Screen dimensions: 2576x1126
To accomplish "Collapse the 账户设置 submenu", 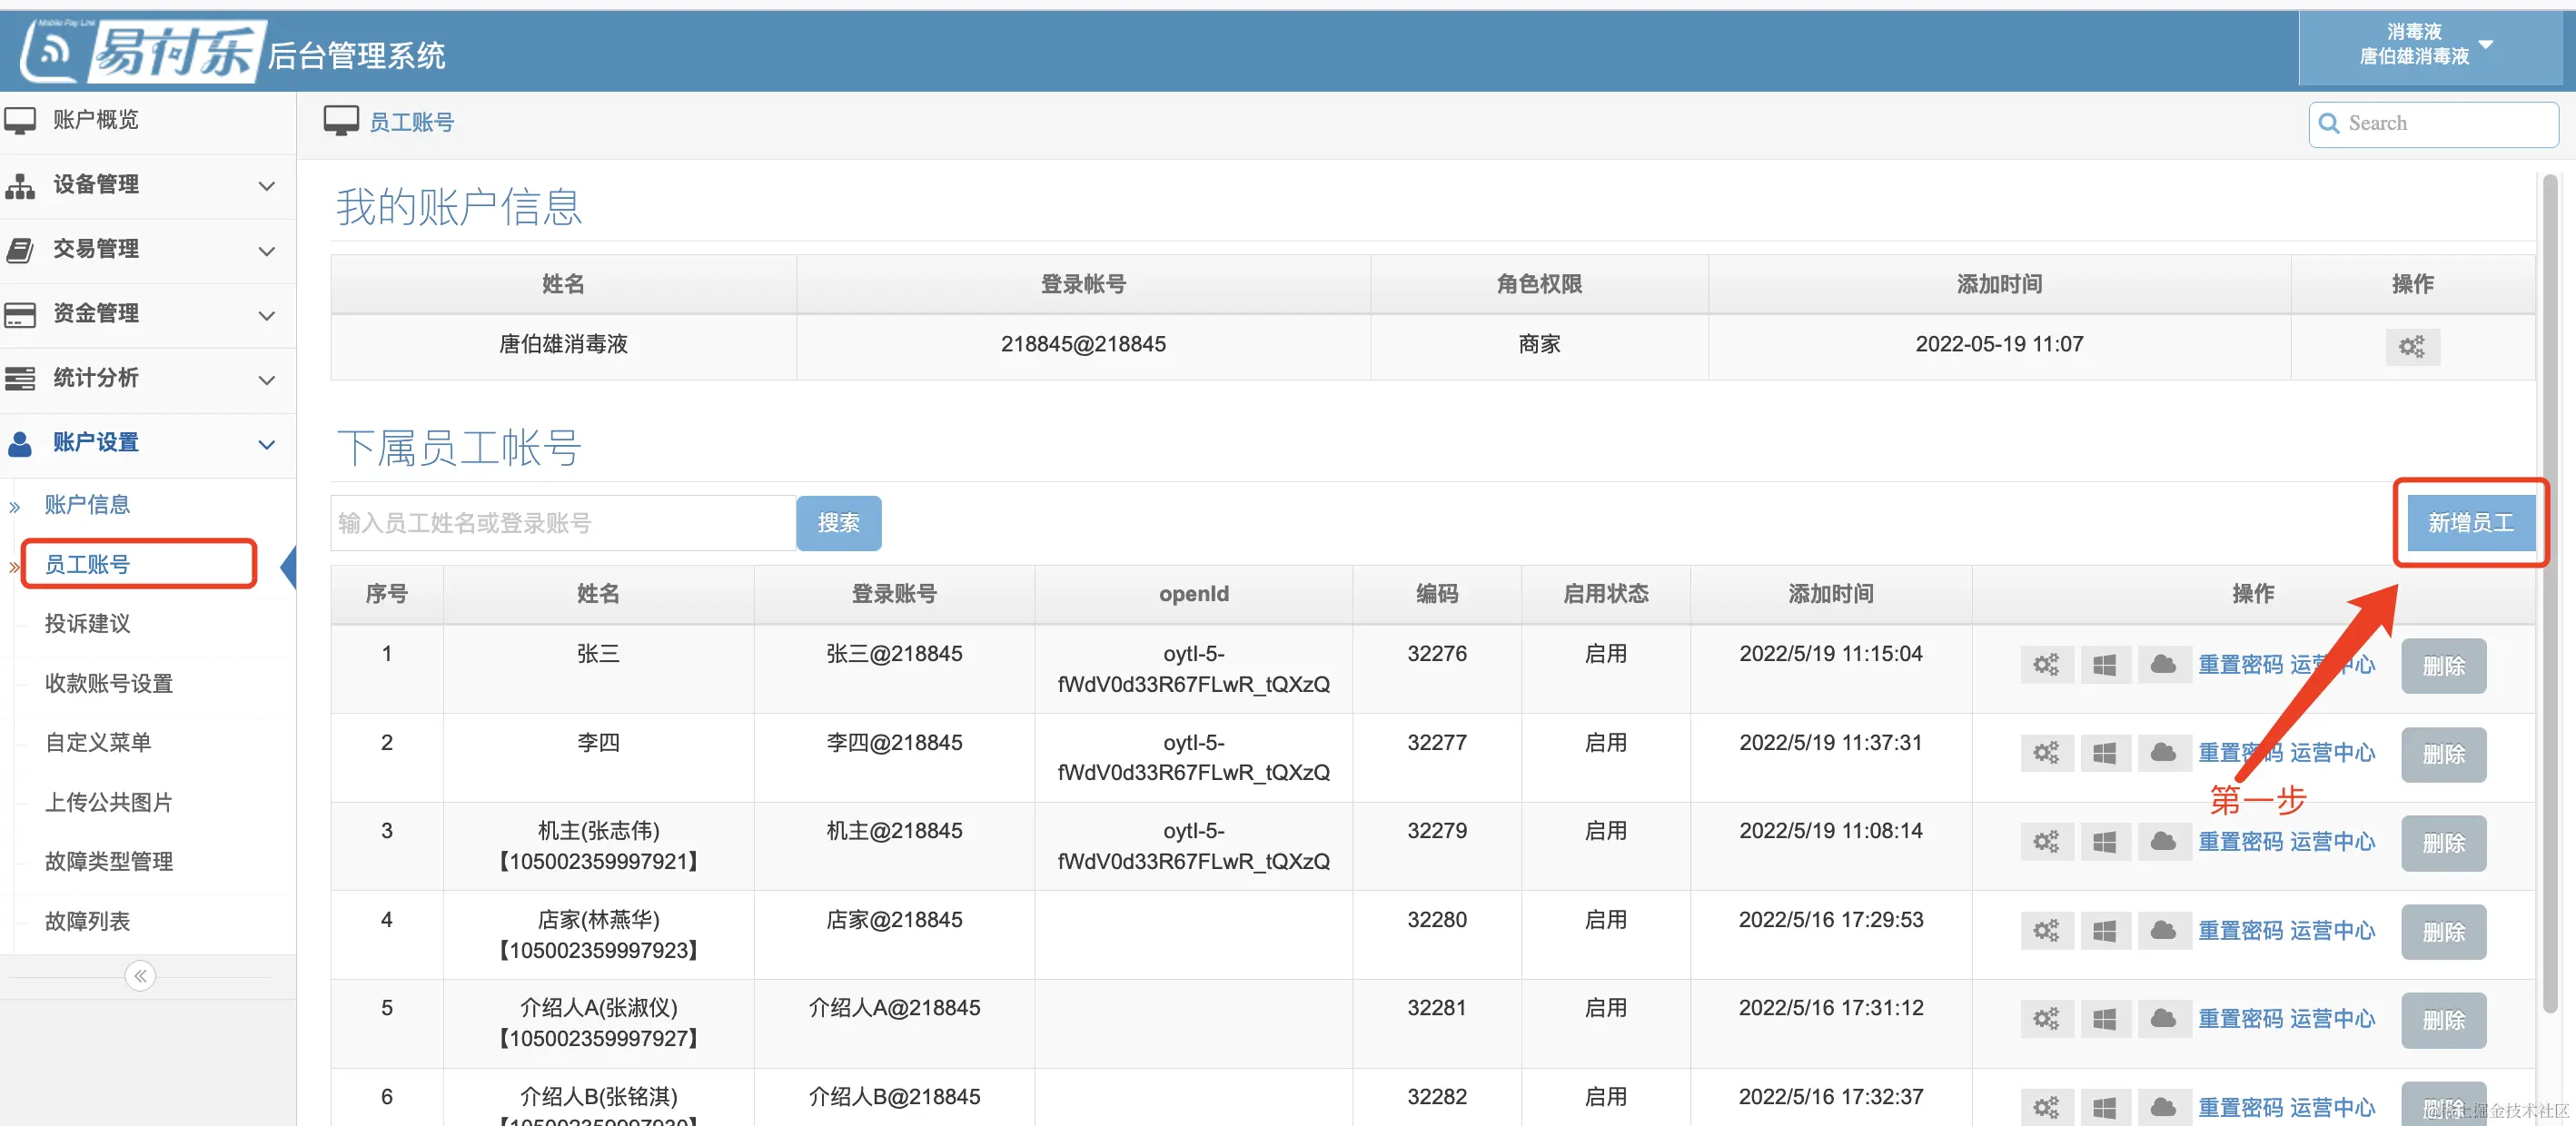I will pos(266,444).
